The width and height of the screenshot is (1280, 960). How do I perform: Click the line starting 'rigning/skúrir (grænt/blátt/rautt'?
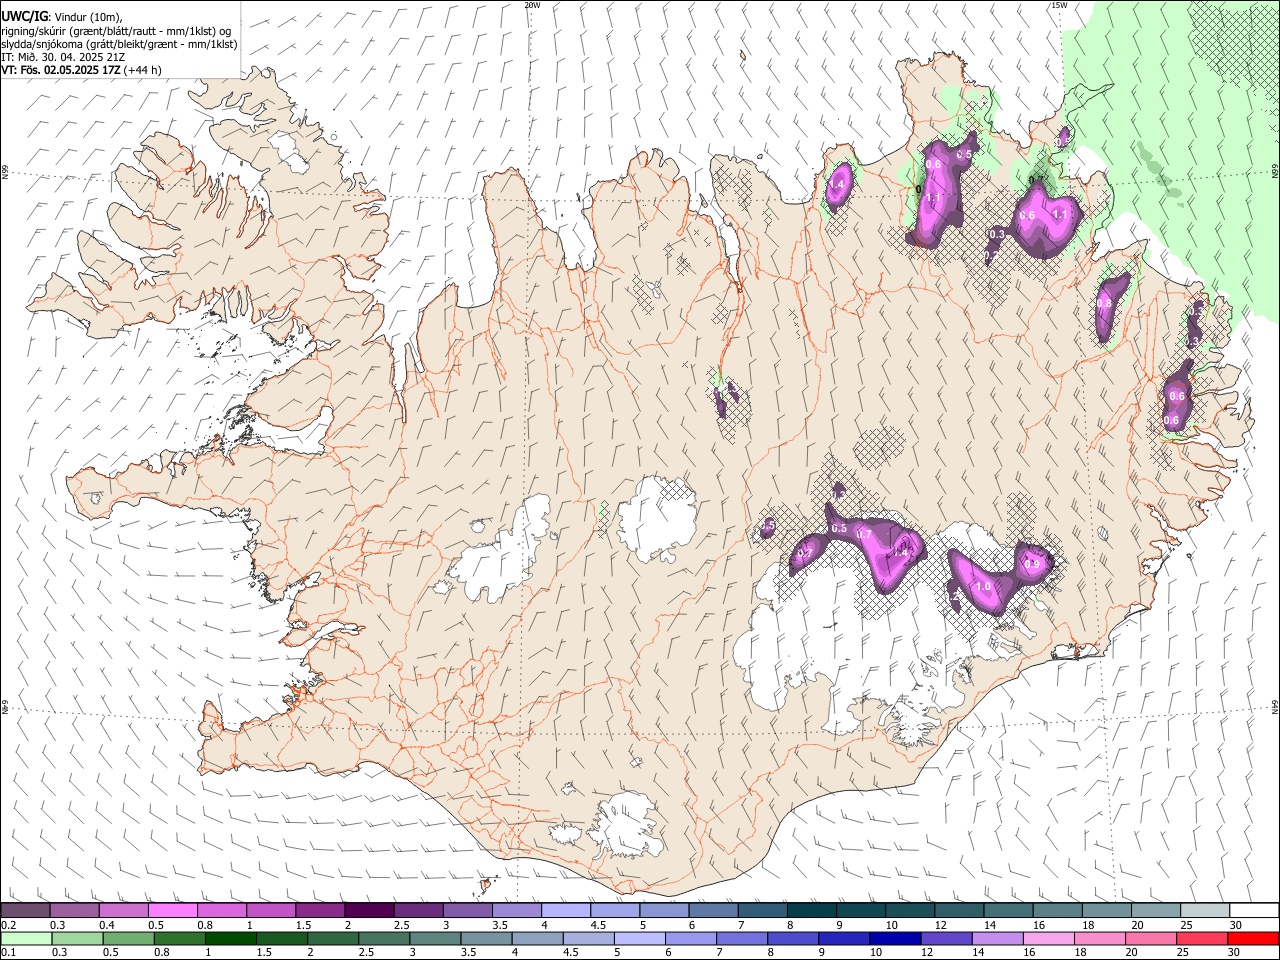pyautogui.click(x=117, y=31)
